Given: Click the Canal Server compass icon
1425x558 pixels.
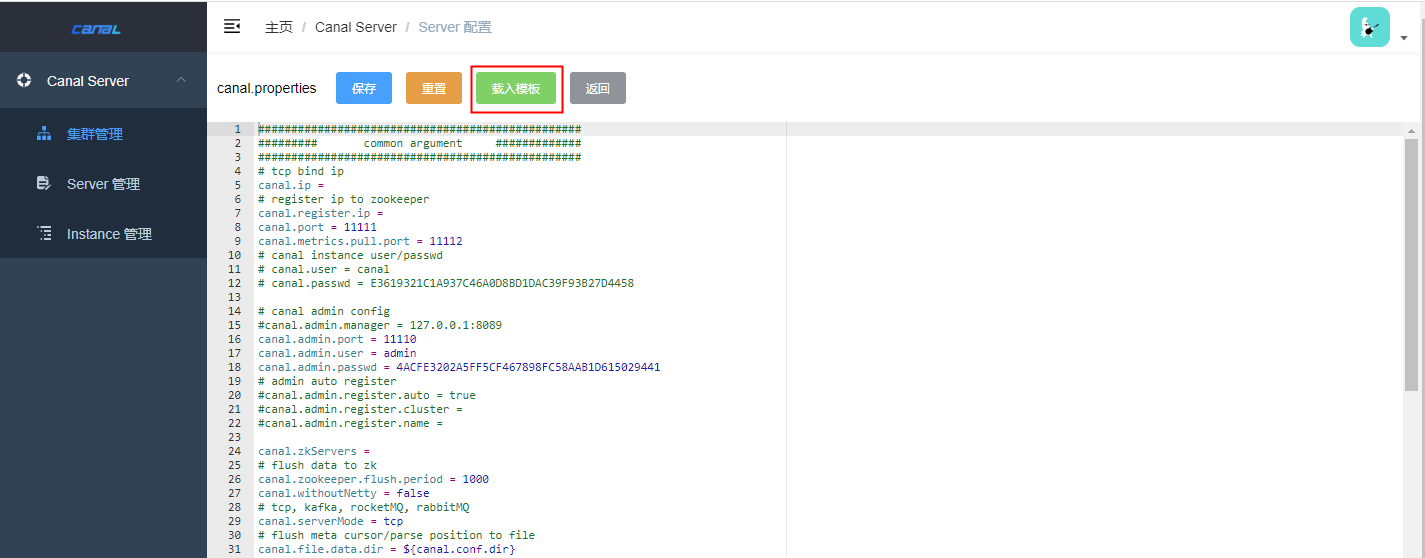Looking at the screenshot, I should 25,80.
